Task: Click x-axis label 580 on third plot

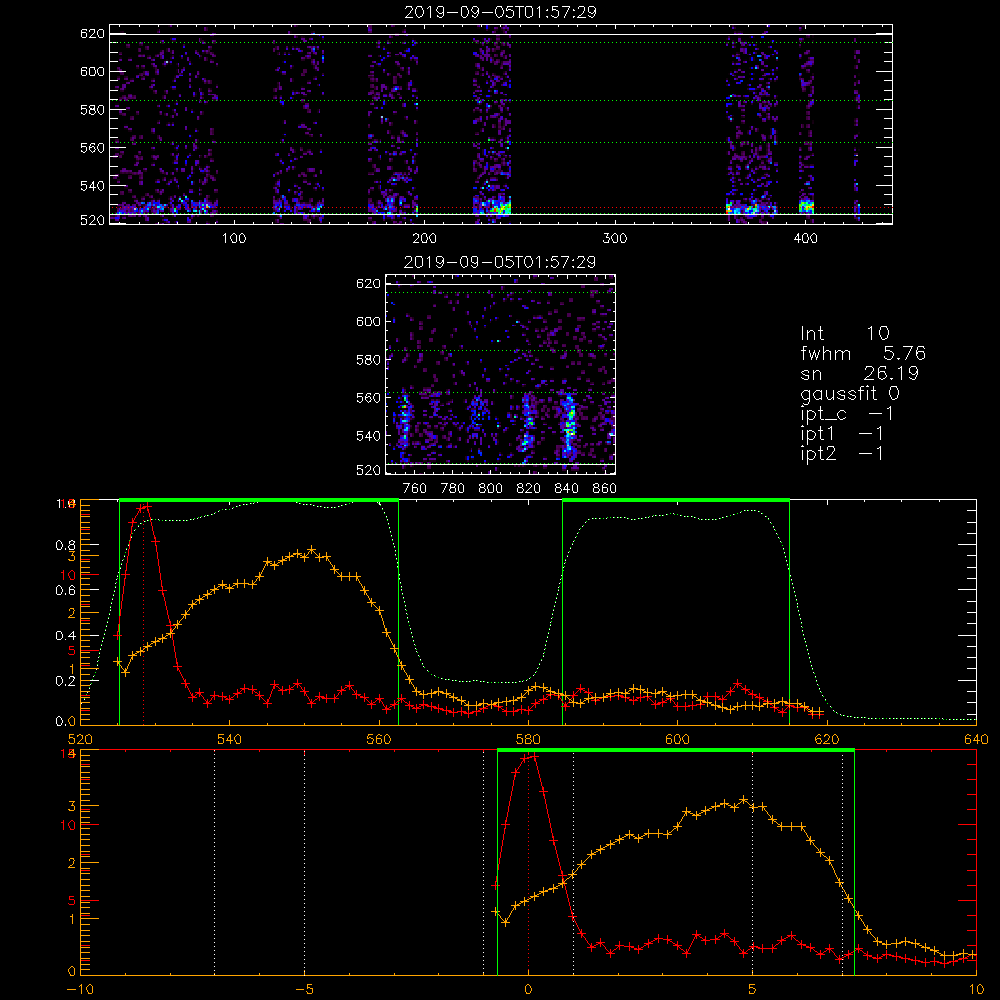Action: (x=528, y=740)
